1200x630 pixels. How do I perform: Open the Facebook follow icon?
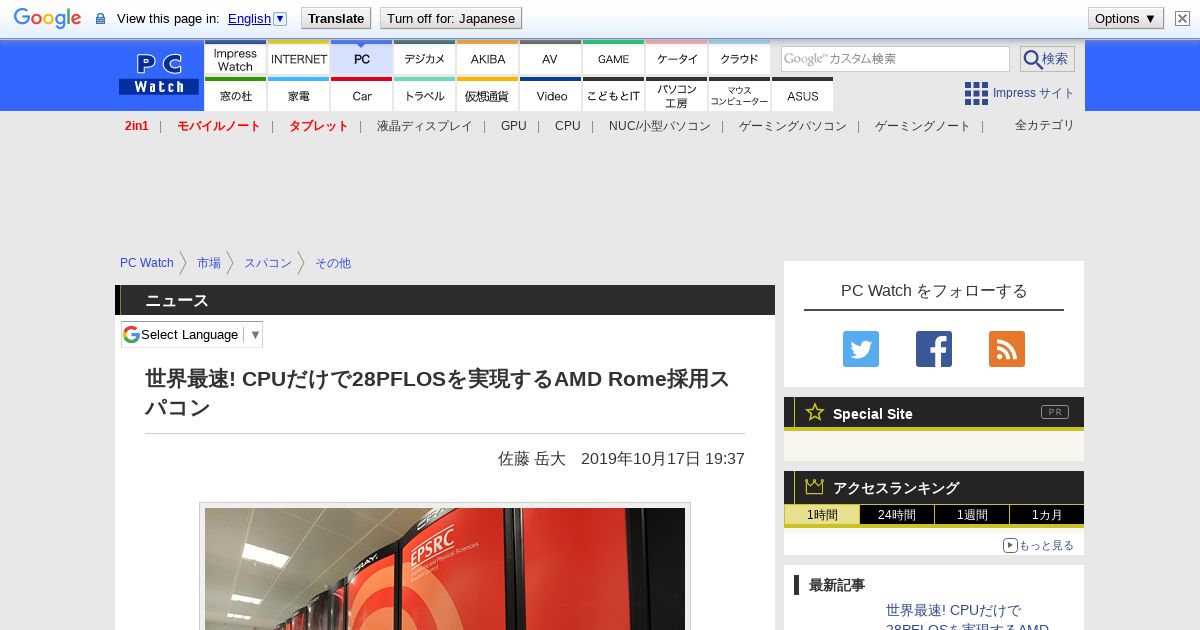[934, 349]
